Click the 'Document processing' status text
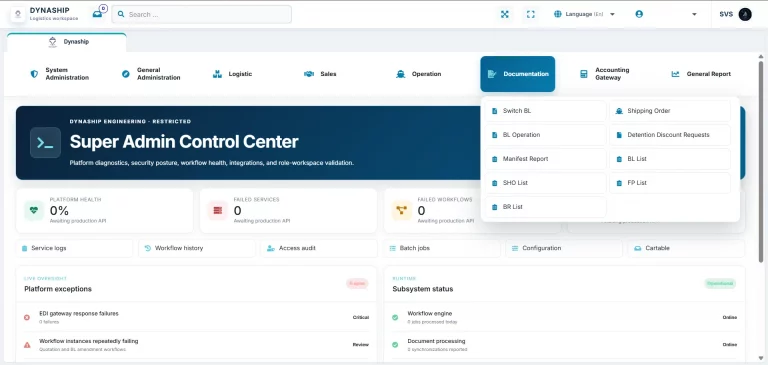The image size is (768, 365). 436,341
